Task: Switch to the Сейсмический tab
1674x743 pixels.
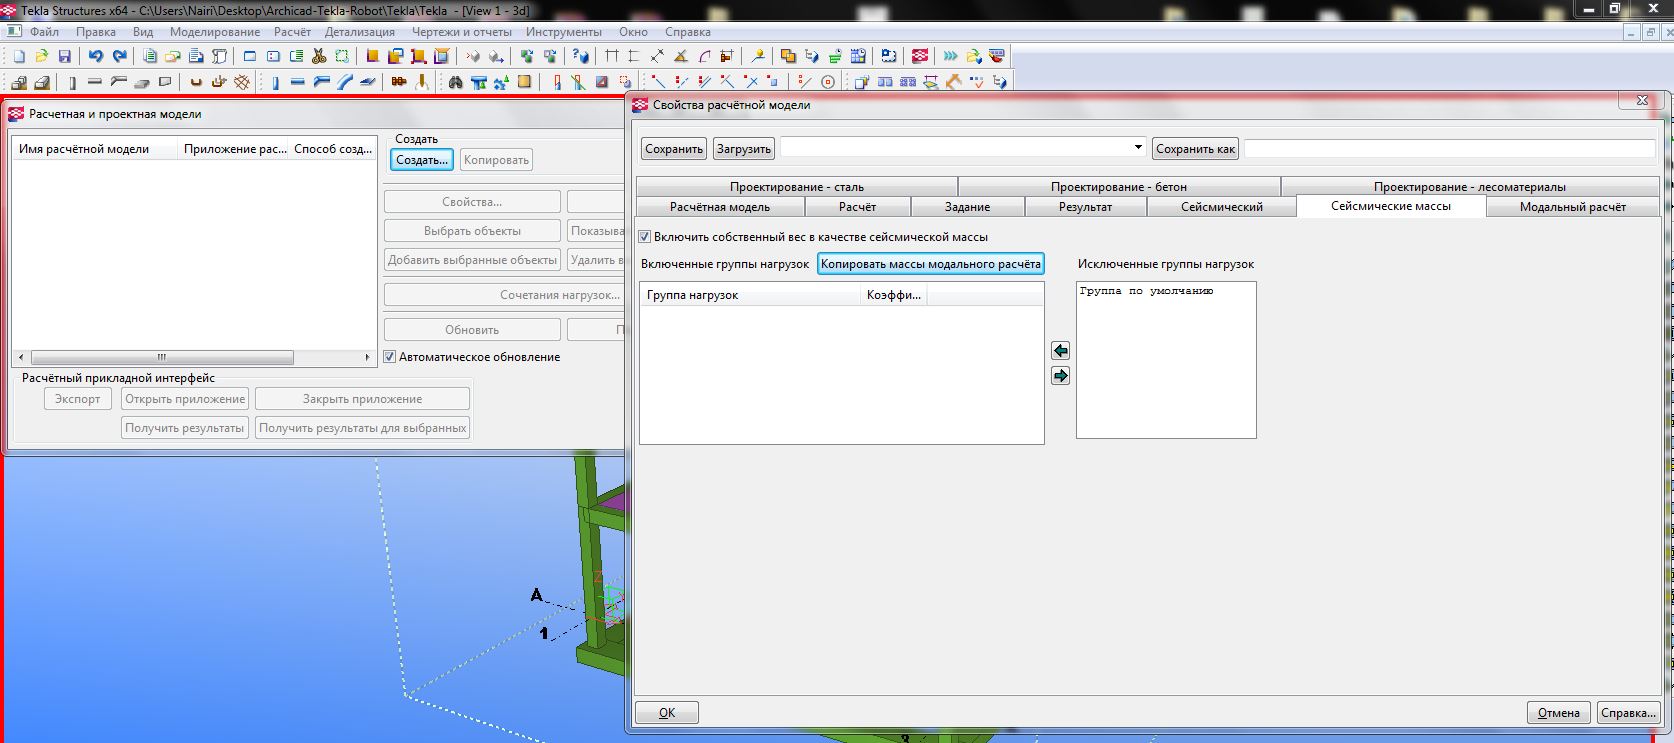Action: point(1221,207)
